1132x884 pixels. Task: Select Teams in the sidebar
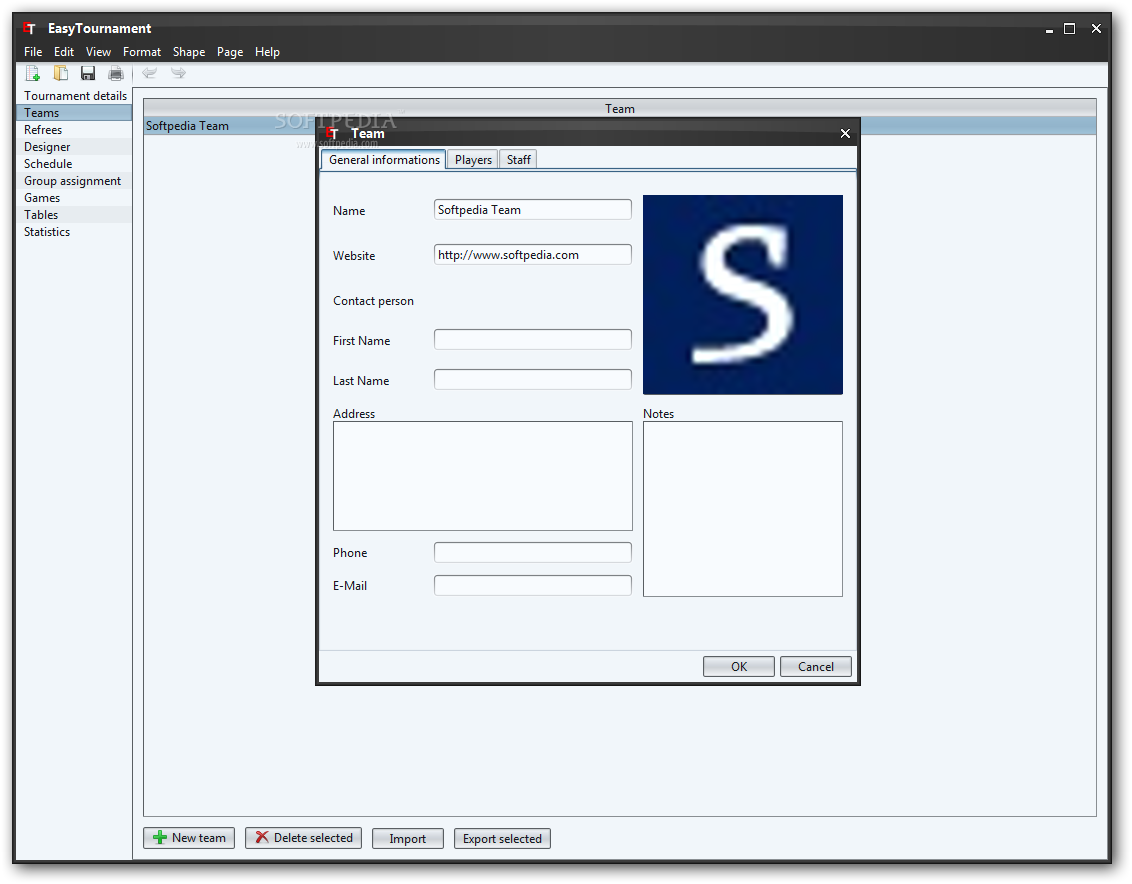(x=74, y=113)
